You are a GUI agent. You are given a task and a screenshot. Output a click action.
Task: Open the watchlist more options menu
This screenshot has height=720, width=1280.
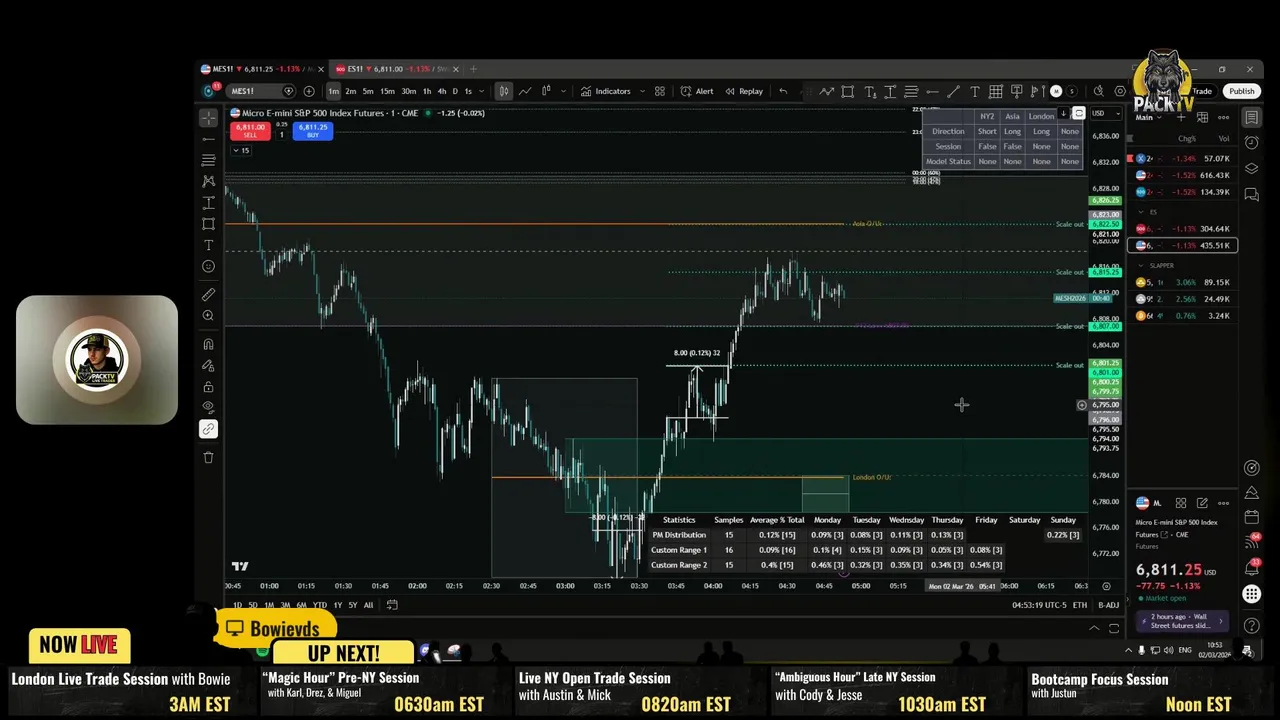1224,117
